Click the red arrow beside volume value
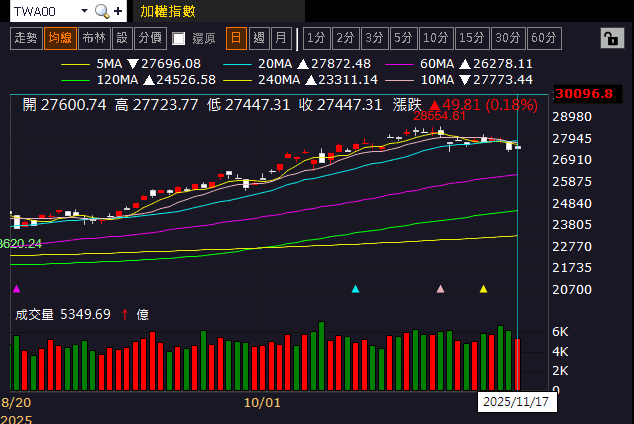This screenshot has height=424, width=634. click(124, 314)
